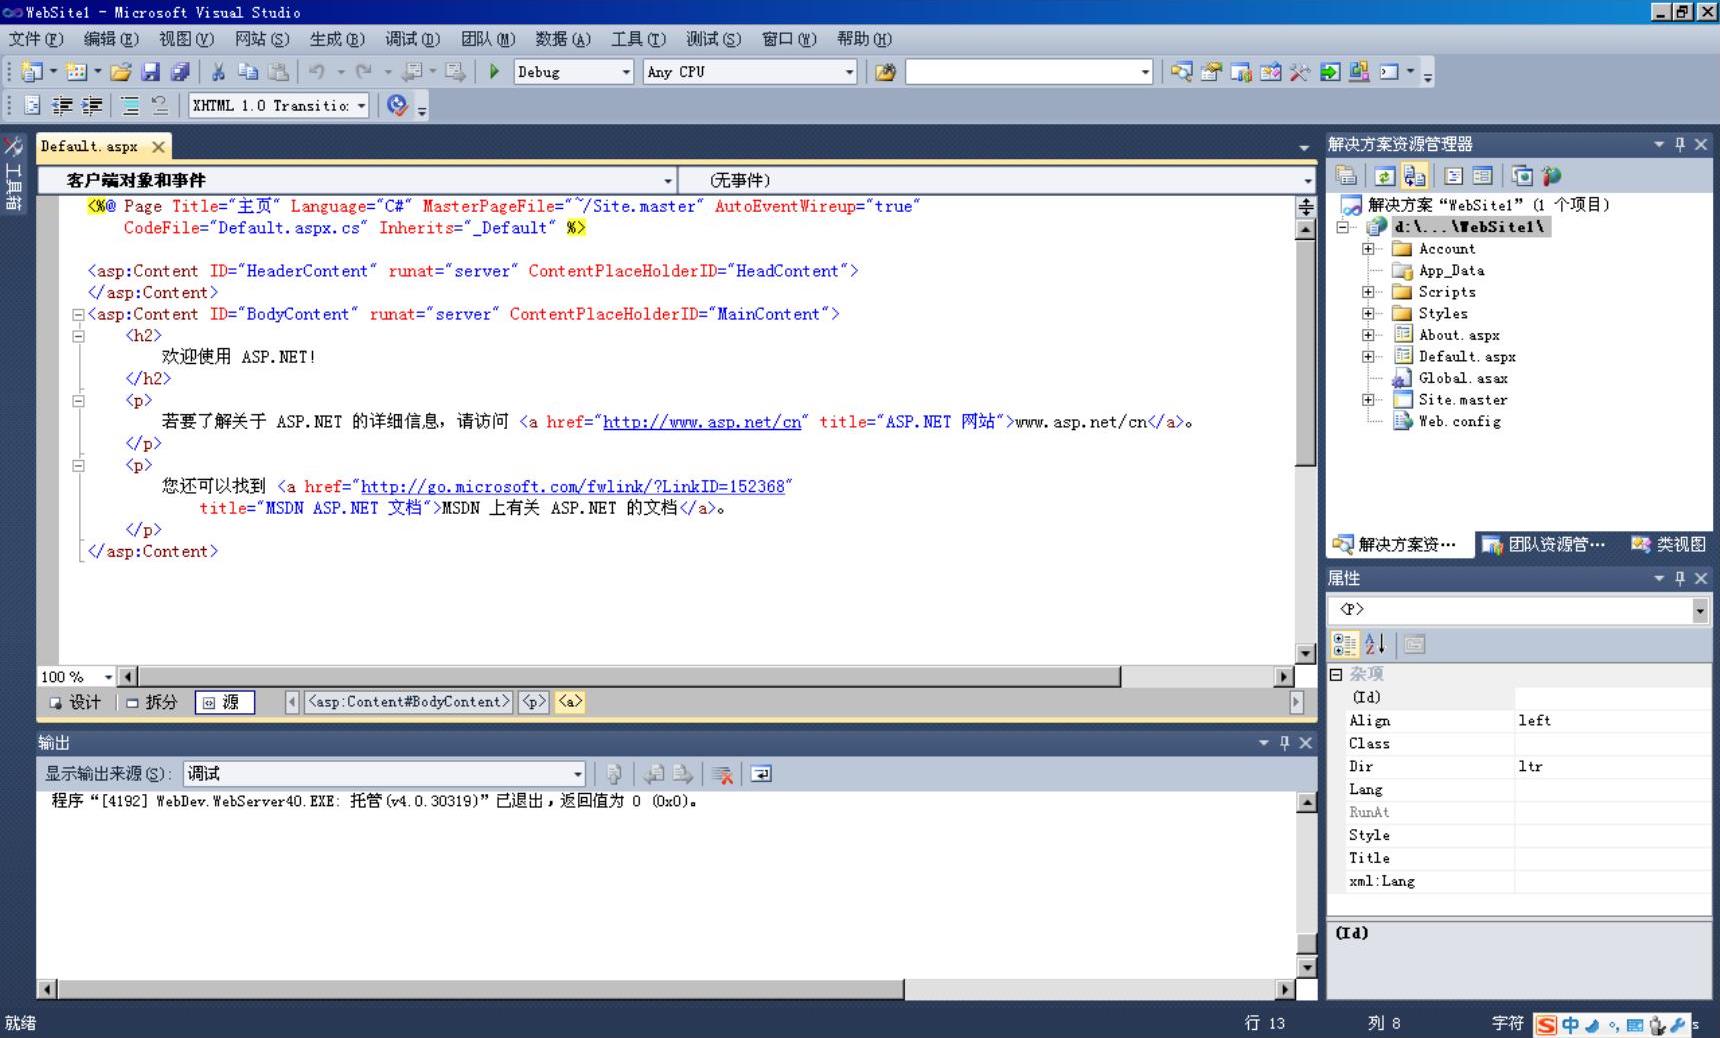Screen dimensions: 1720x1038
Task: Toggle categorized view in Properties panel
Action: tap(1345, 645)
